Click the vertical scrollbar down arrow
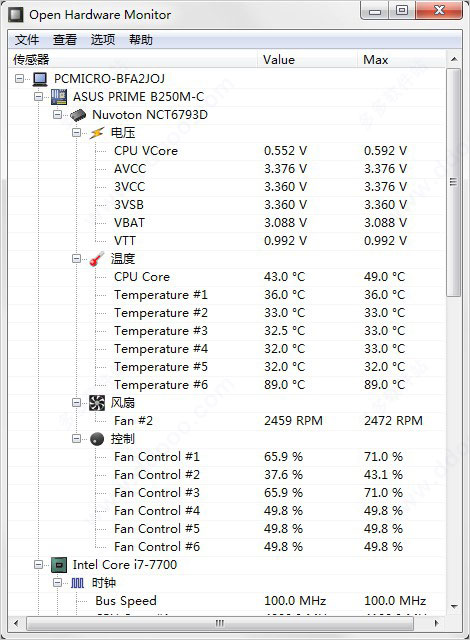The width and height of the screenshot is (470, 640). (453, 607)
